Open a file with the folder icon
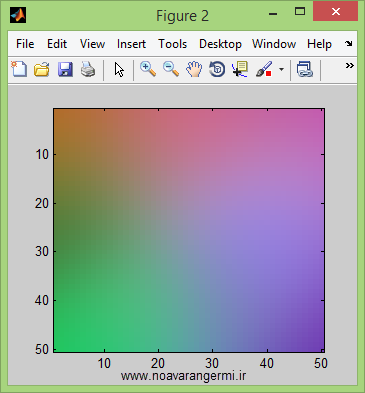 [42, 70]
